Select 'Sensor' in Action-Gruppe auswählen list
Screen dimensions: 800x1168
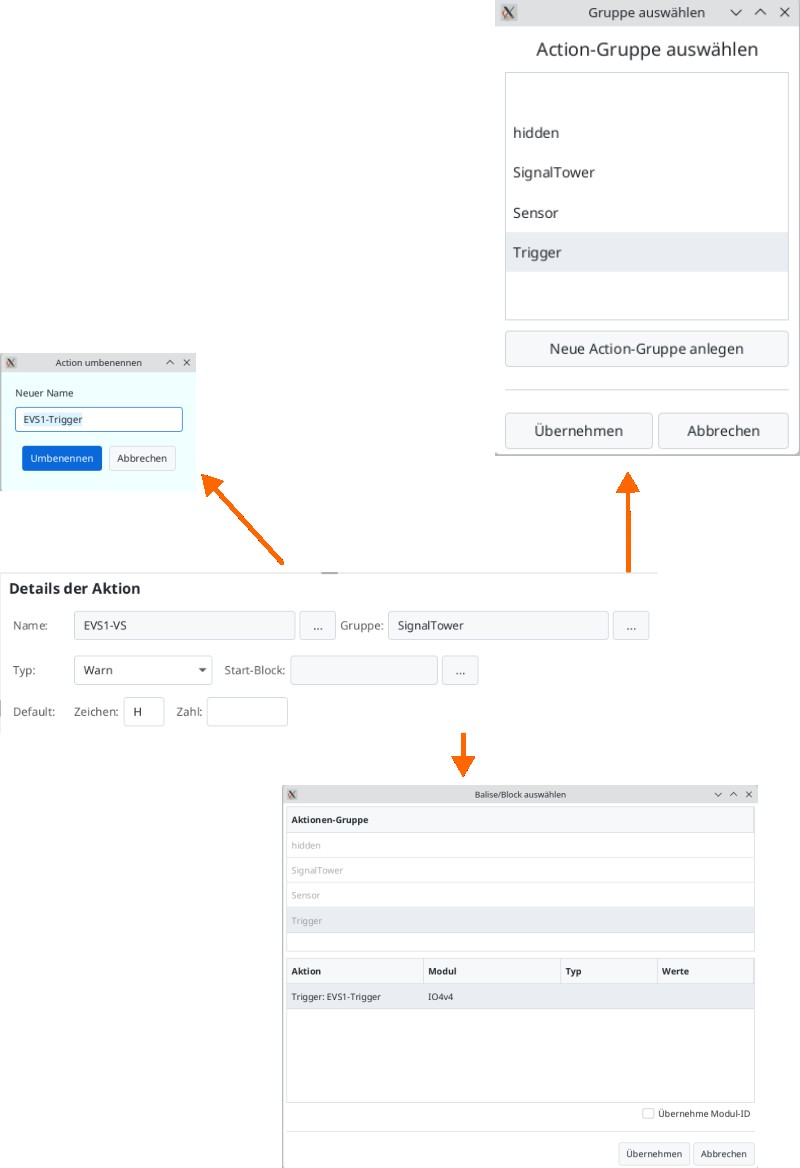647,213
